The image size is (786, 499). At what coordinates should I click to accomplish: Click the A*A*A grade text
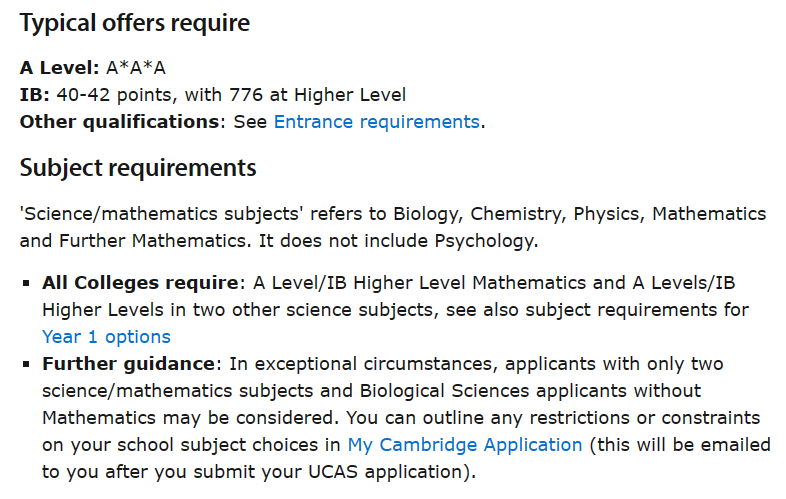[x=136, y=68]
